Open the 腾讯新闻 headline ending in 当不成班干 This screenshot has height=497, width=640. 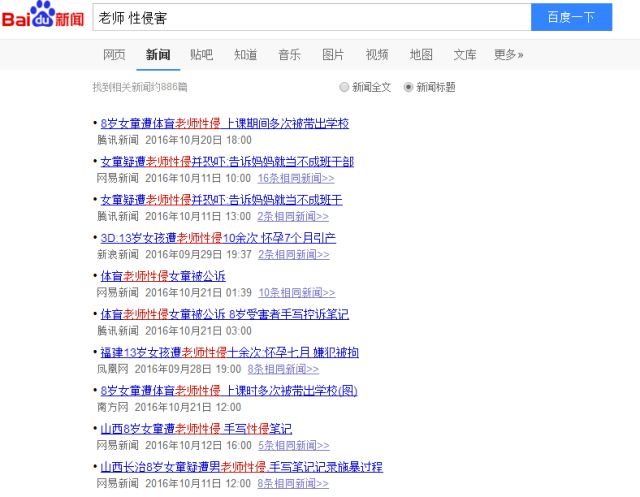[x=221, y=200]
